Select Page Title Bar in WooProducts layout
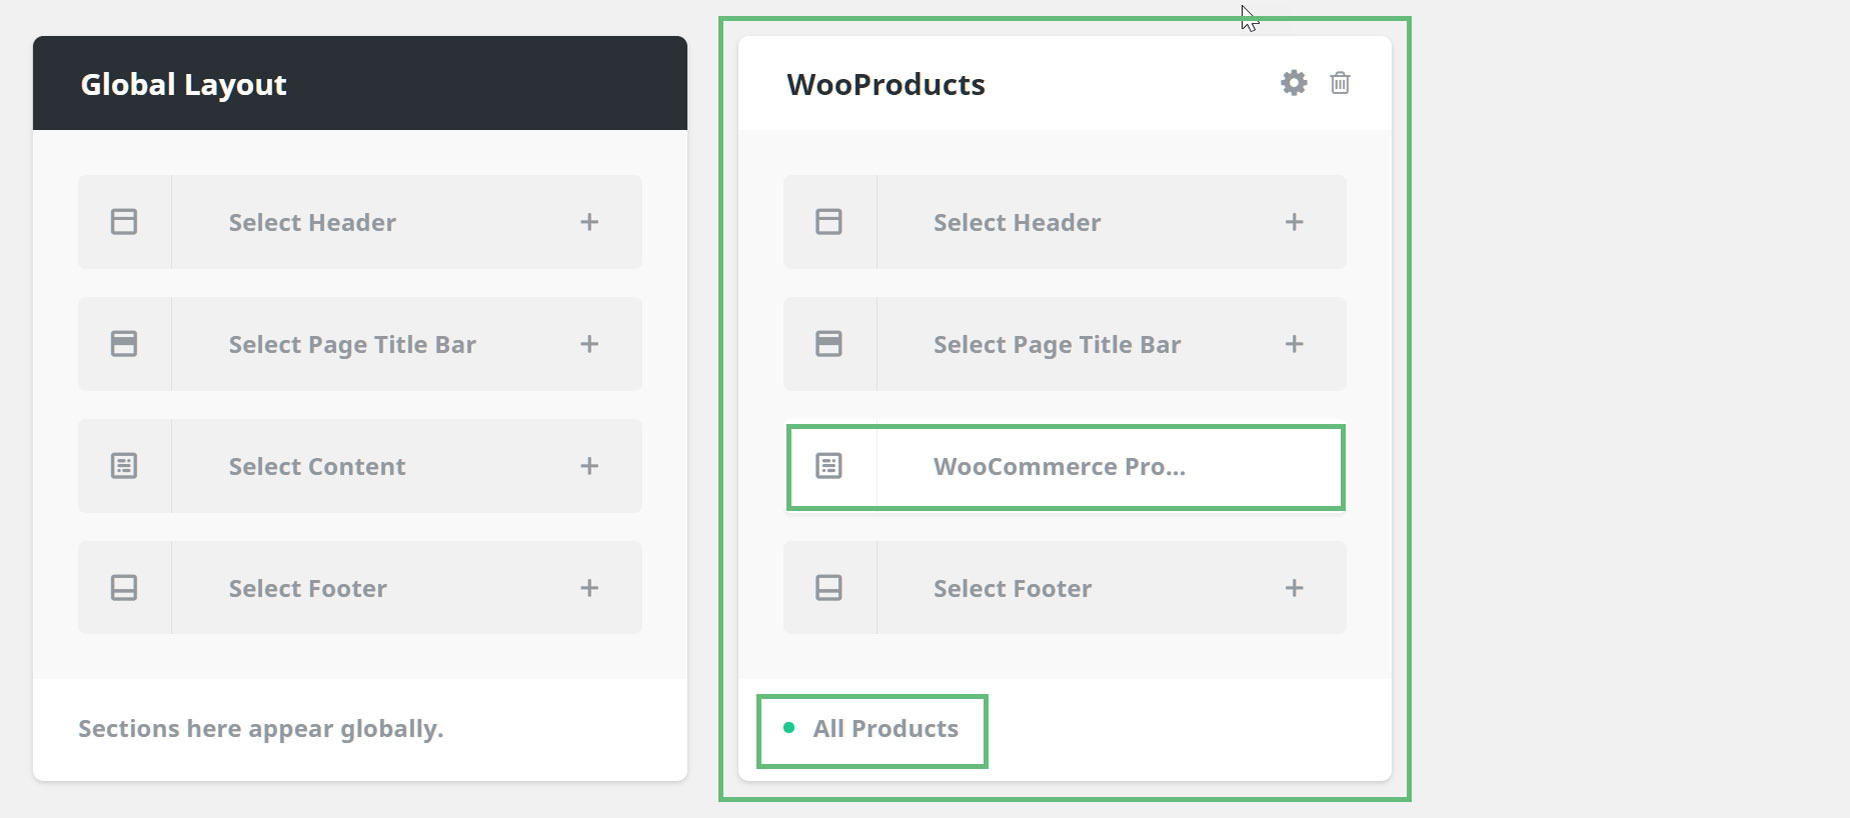The image size is (1850, 818). pyautogui.click(x=1065, y=344)
